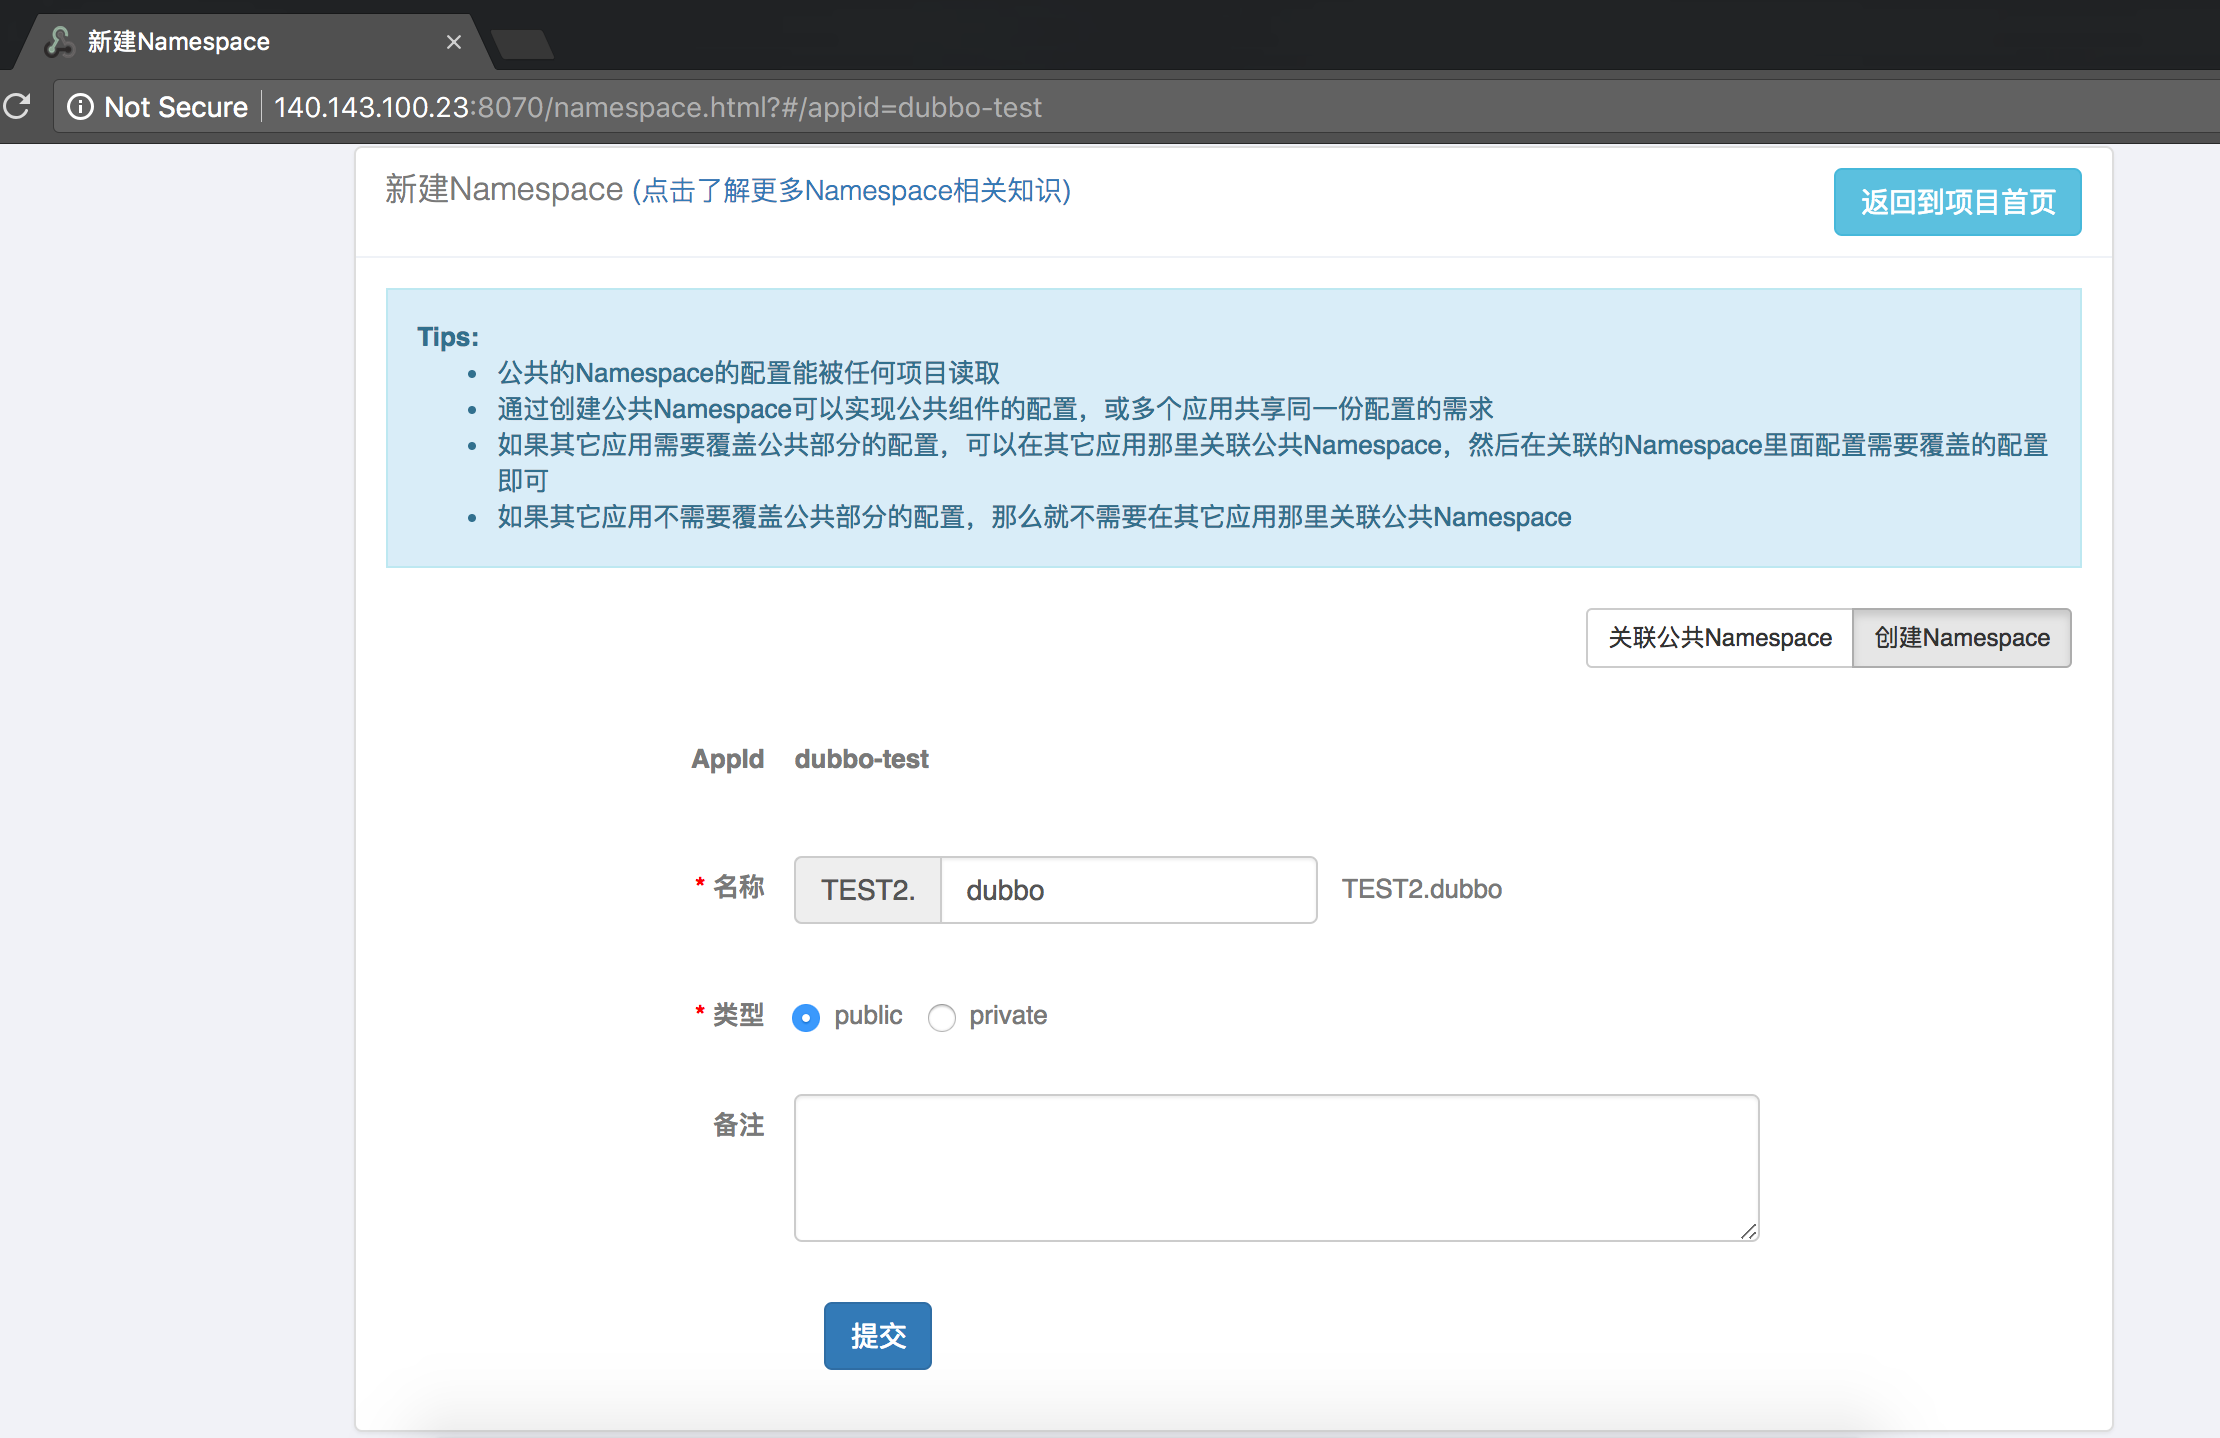The height and width of the screenshot is (1438, 2220).
Task: Click 返回到项目首页 button
Action: point(1957,202)
